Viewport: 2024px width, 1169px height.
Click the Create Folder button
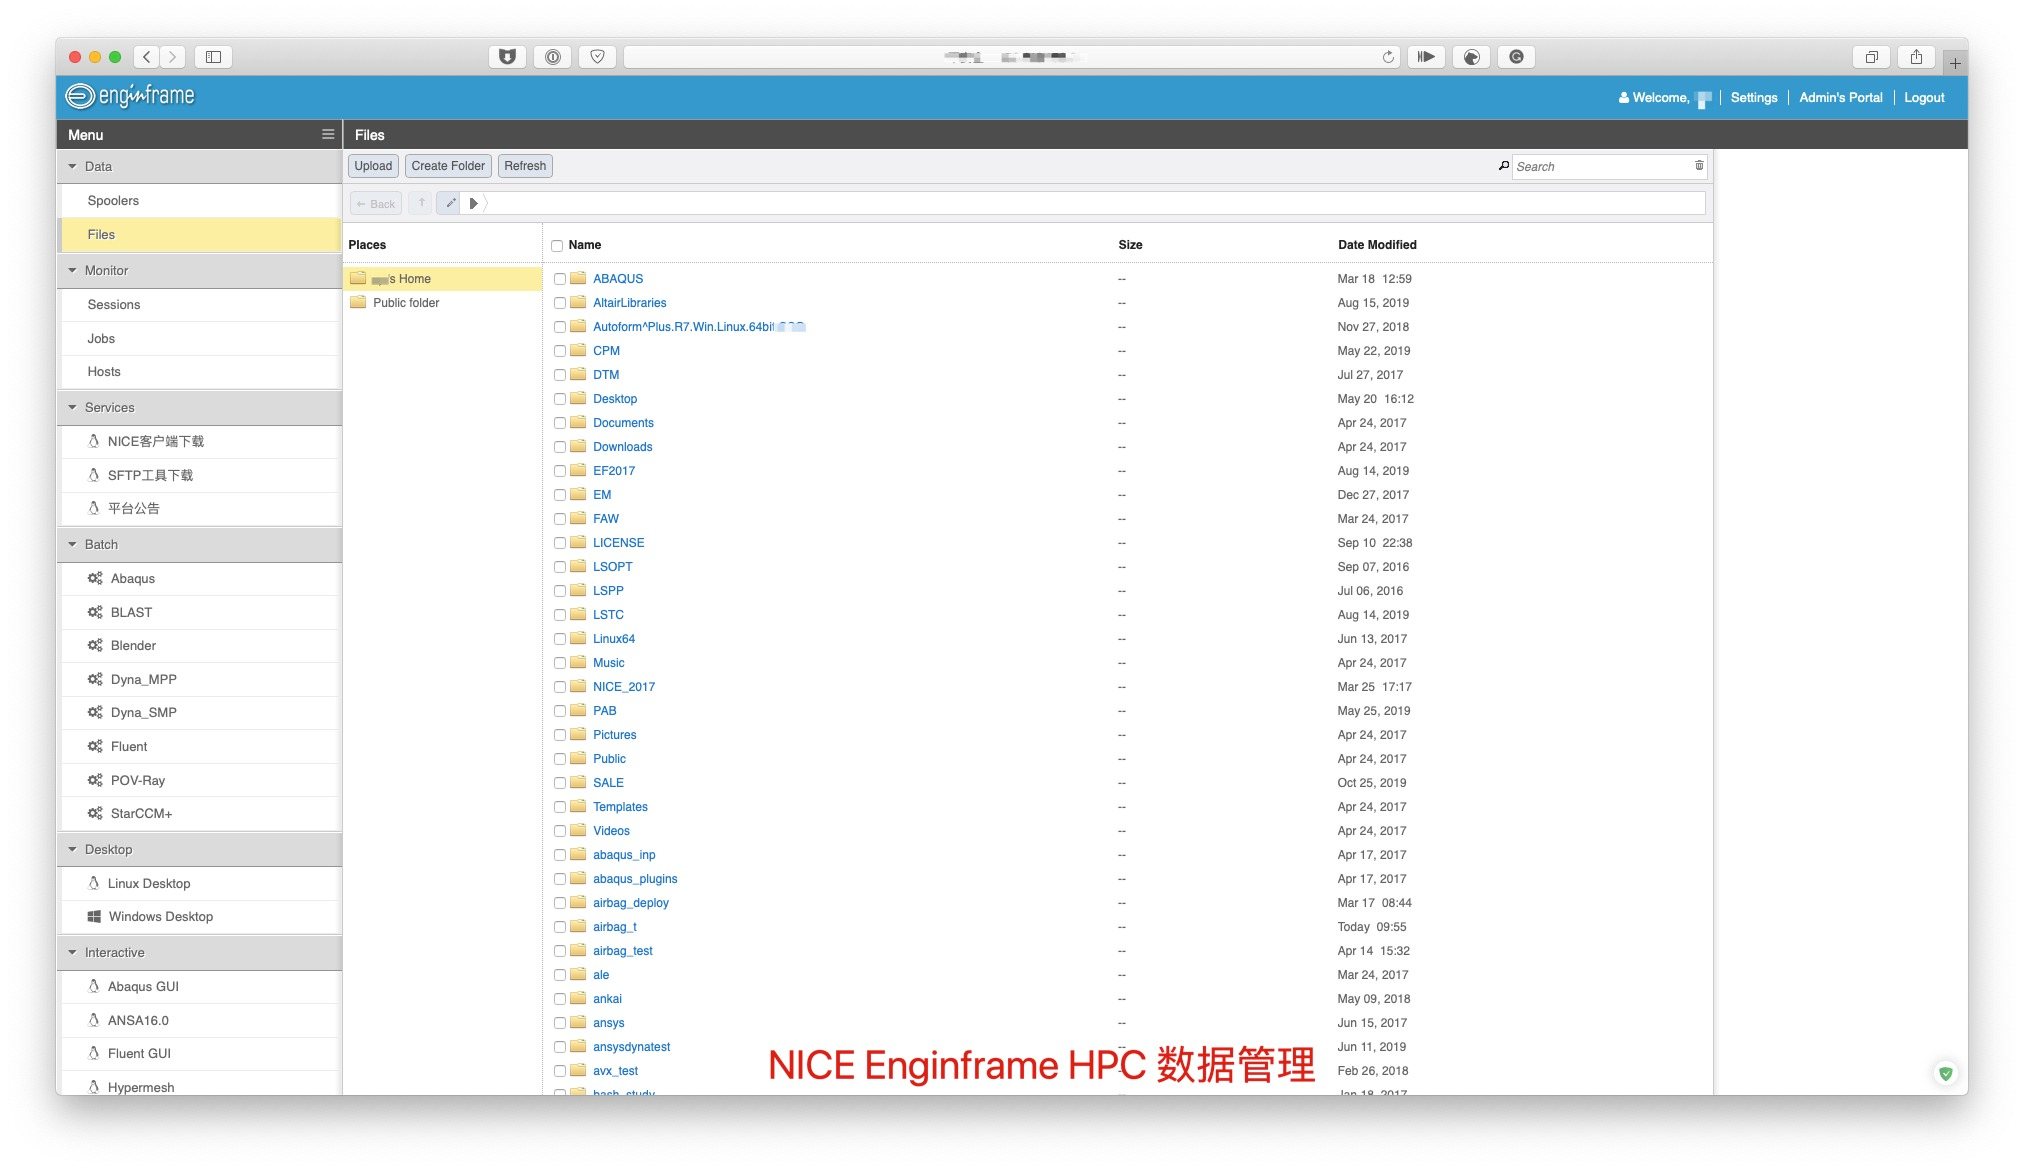[x=448, y=166]
